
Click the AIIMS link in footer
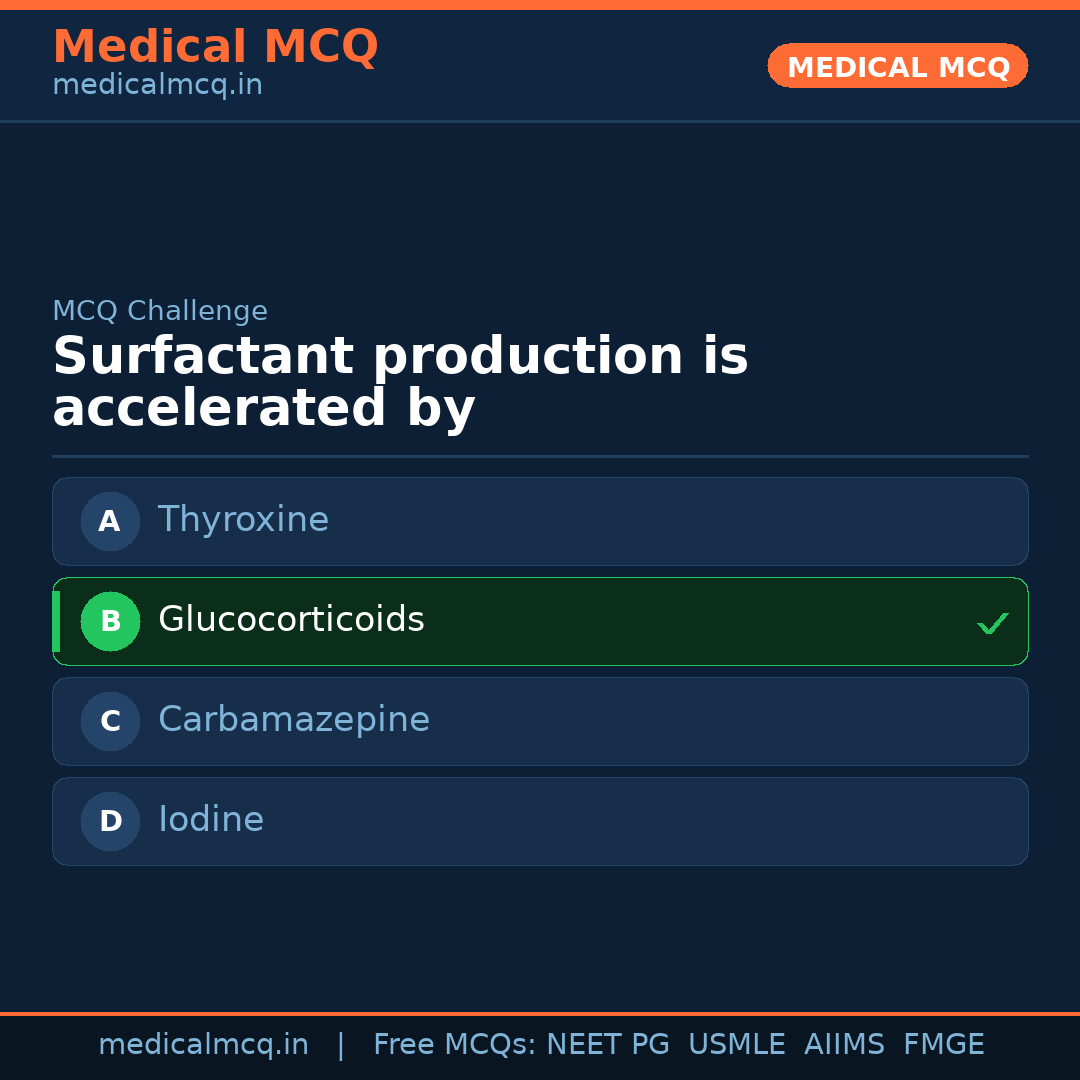tap(845, 1043)
